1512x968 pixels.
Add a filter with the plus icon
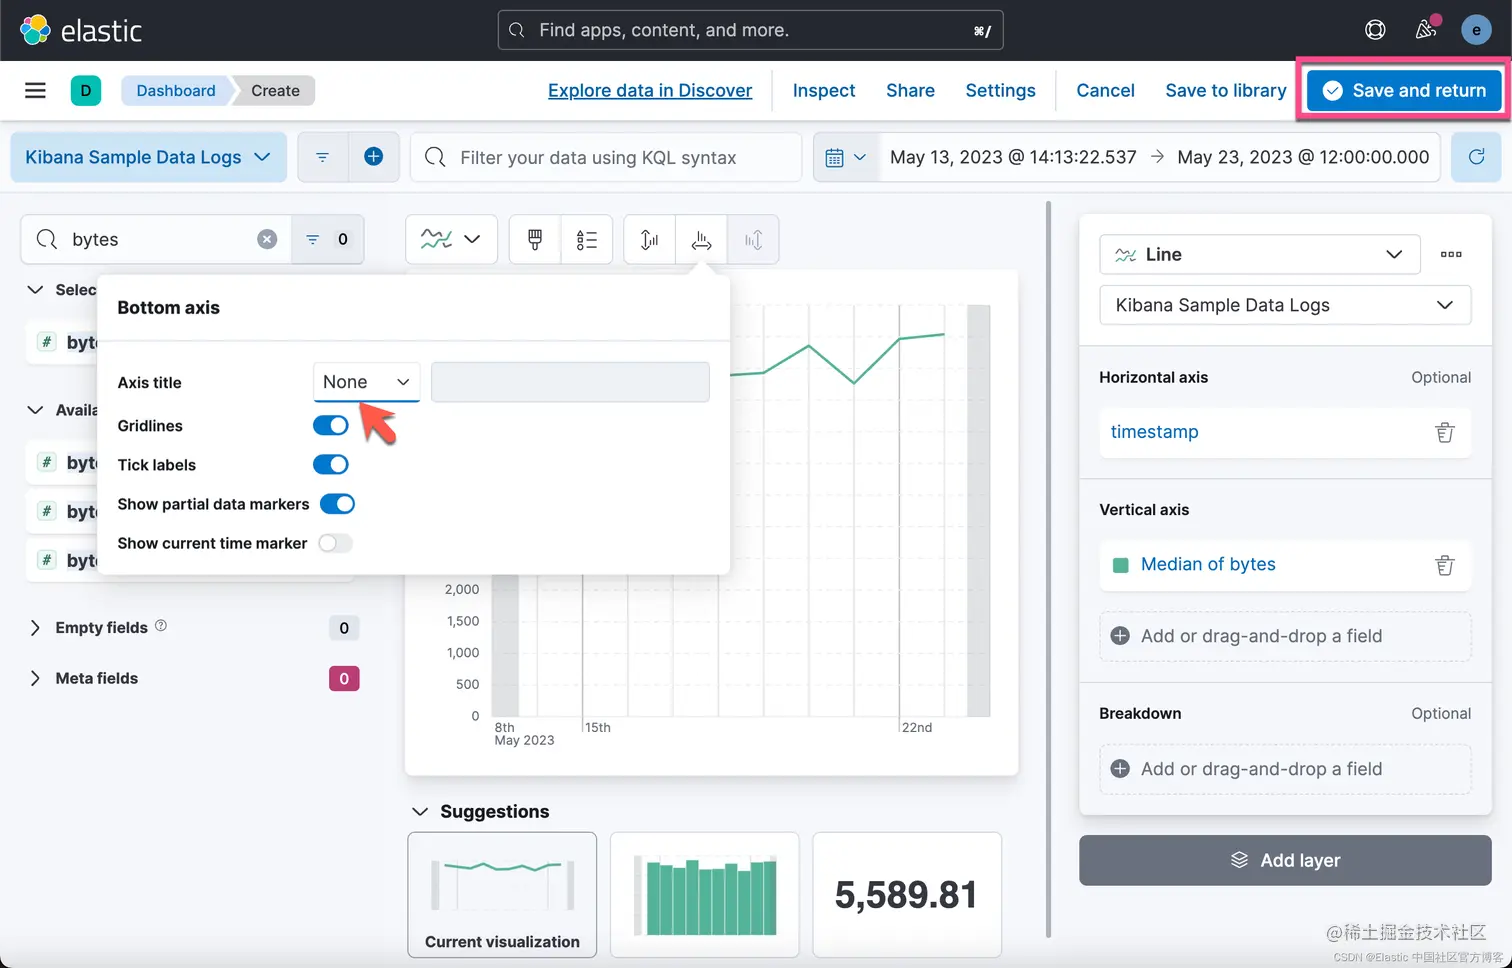373,157
